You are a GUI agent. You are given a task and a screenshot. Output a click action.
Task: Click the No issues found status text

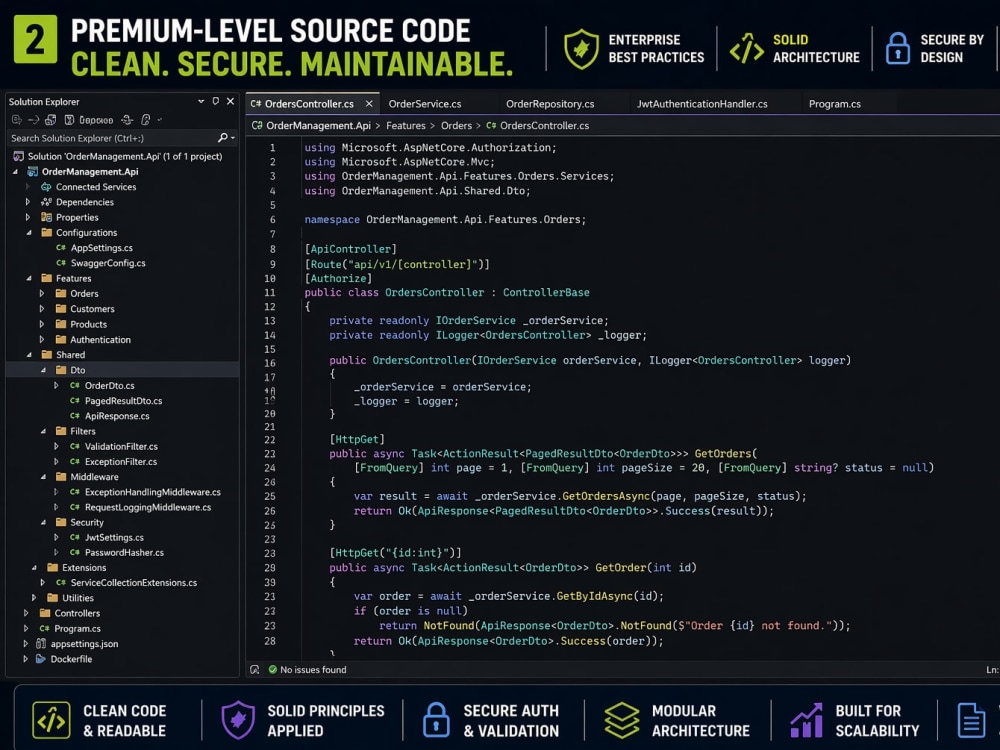tap(313, 670)
